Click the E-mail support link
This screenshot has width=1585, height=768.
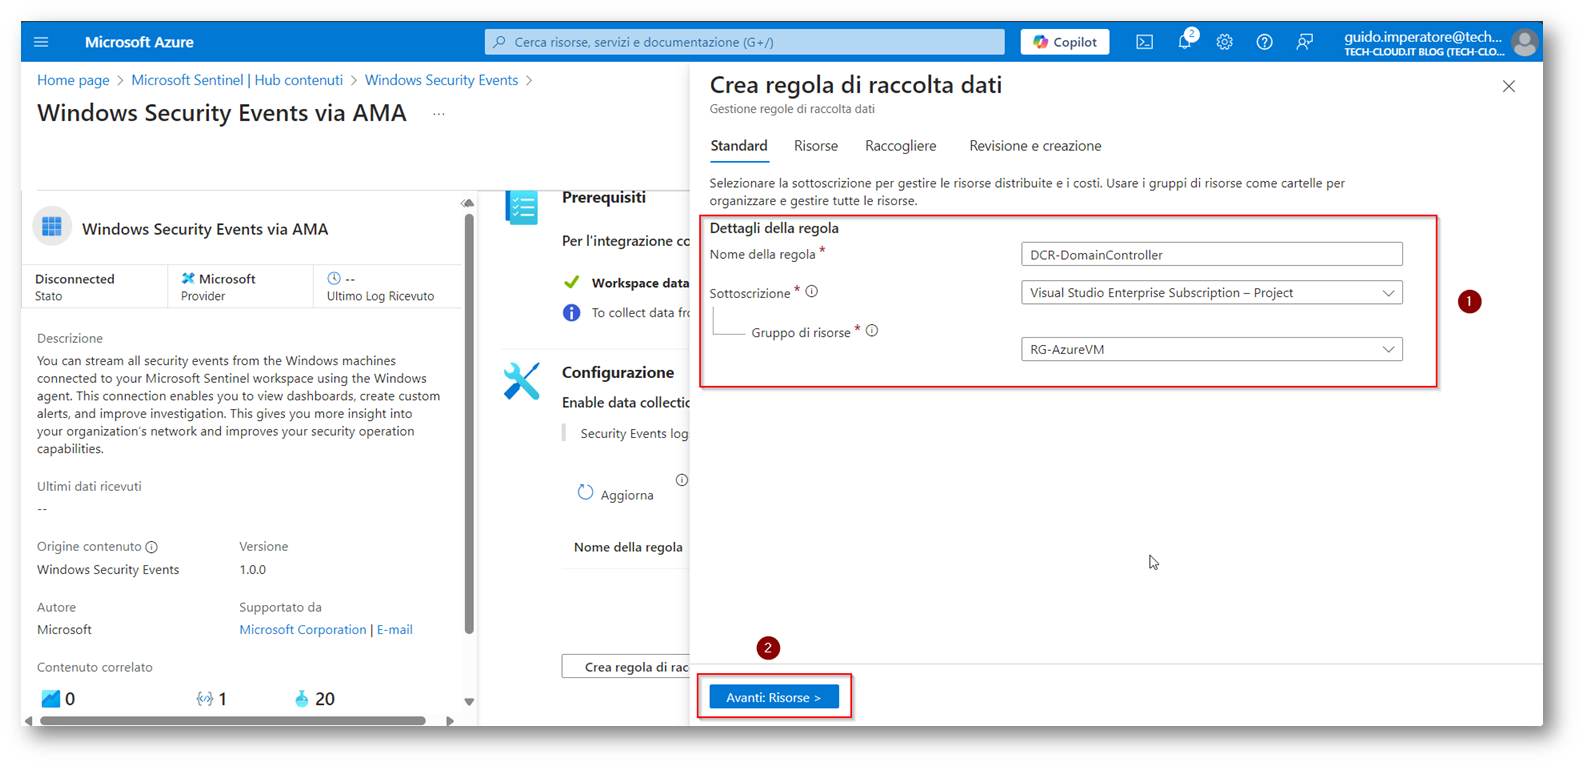(395, 630)
